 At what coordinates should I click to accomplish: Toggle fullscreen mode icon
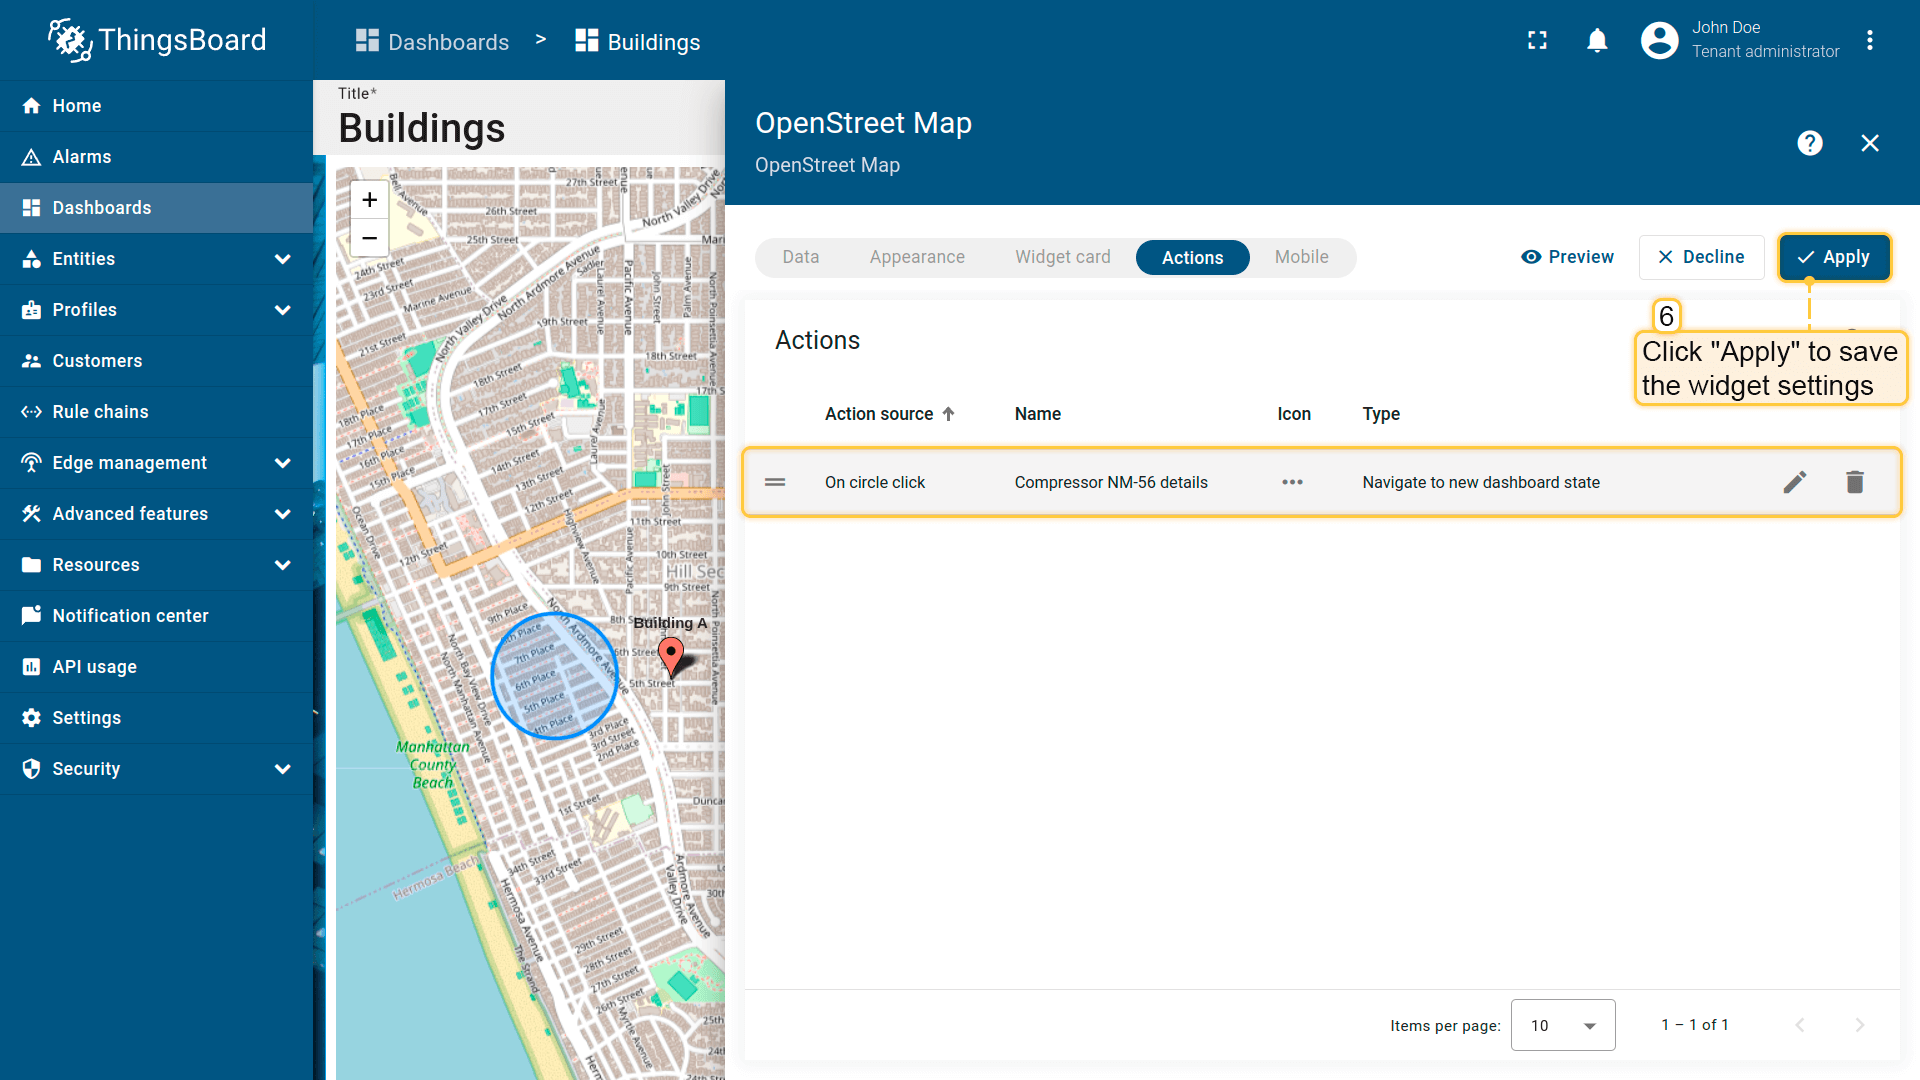pyautogui.click(x=1537, y=41)
